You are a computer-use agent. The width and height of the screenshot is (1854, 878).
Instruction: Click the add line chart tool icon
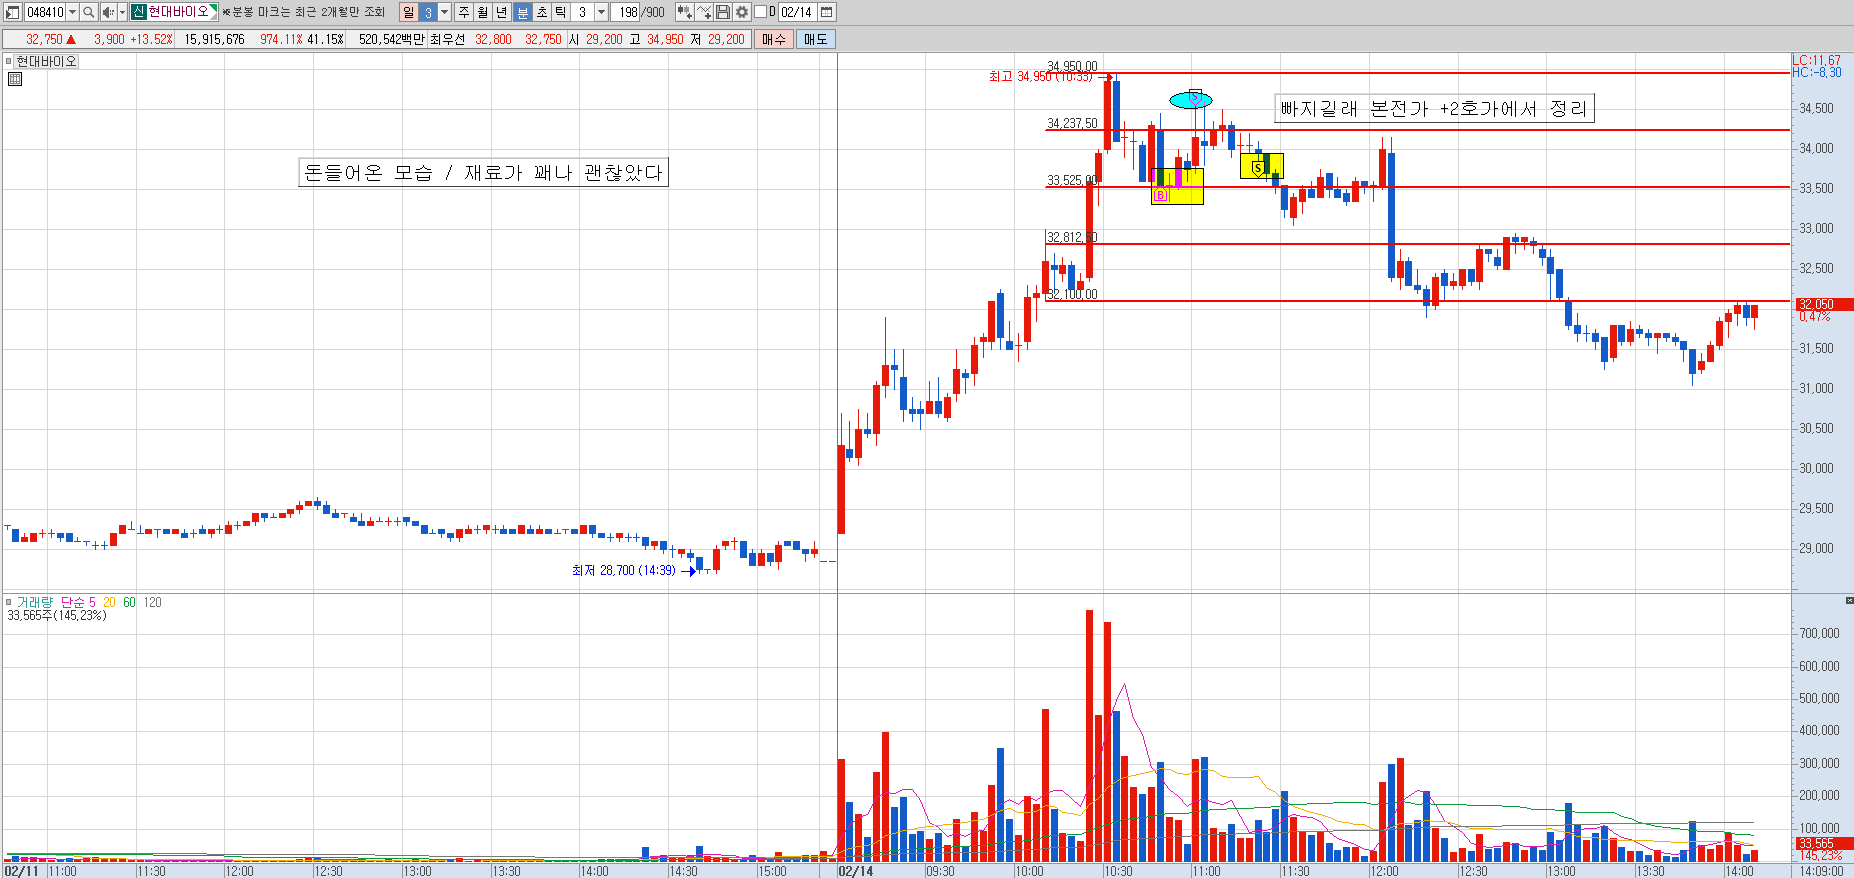pyautogui.click(x=704, y=12)
